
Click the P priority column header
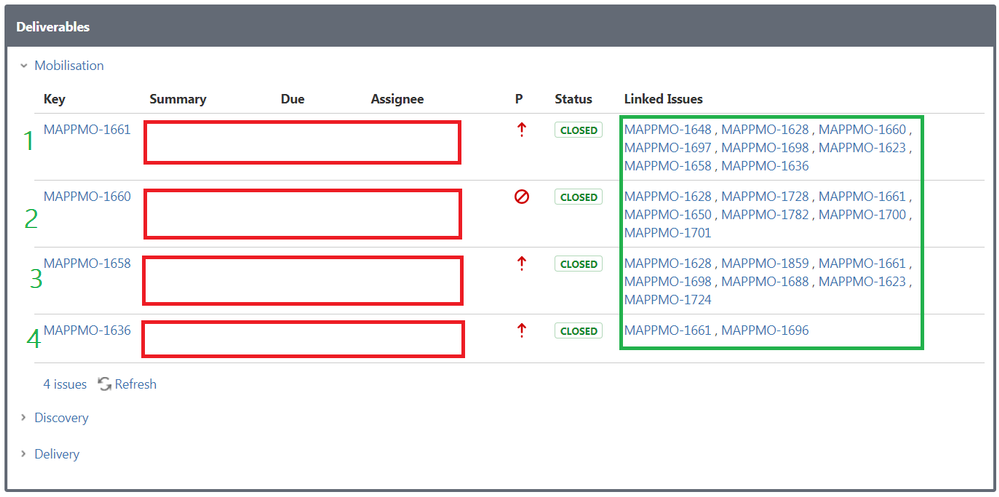tap(519, 99)
